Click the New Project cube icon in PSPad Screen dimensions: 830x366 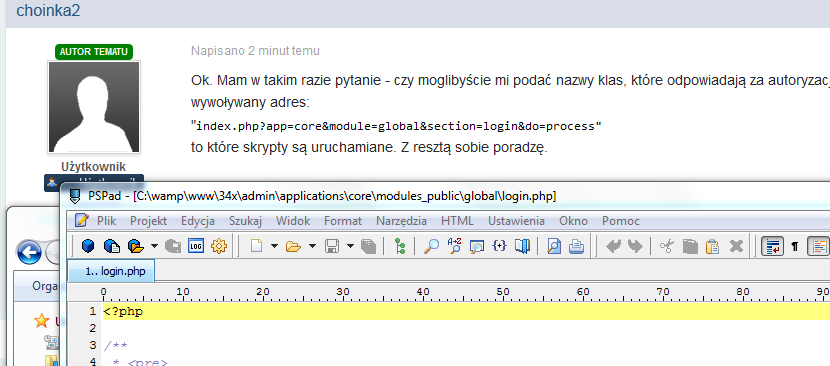coord(87,246)
